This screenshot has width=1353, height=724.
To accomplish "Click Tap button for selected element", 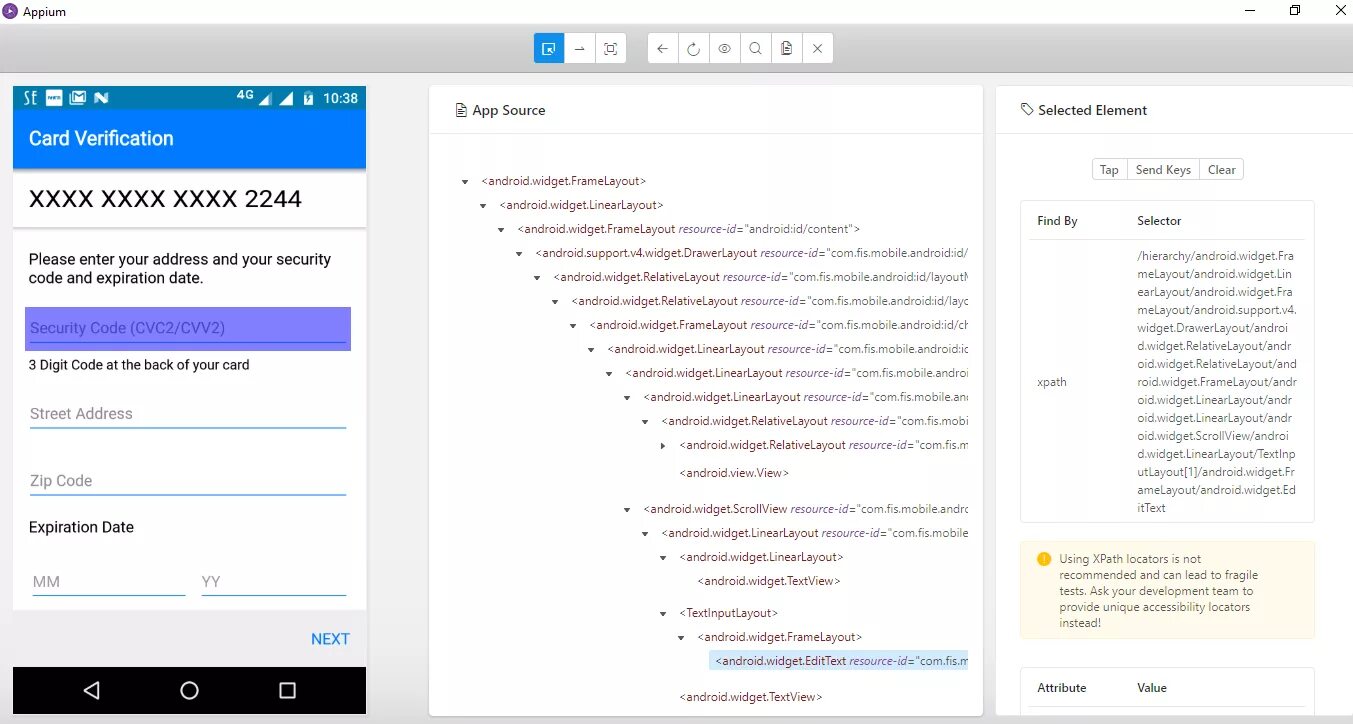I will point(1109,170).
